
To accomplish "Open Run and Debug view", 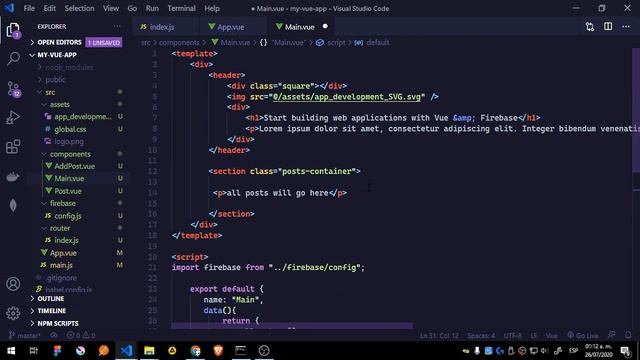I will 13,118.
